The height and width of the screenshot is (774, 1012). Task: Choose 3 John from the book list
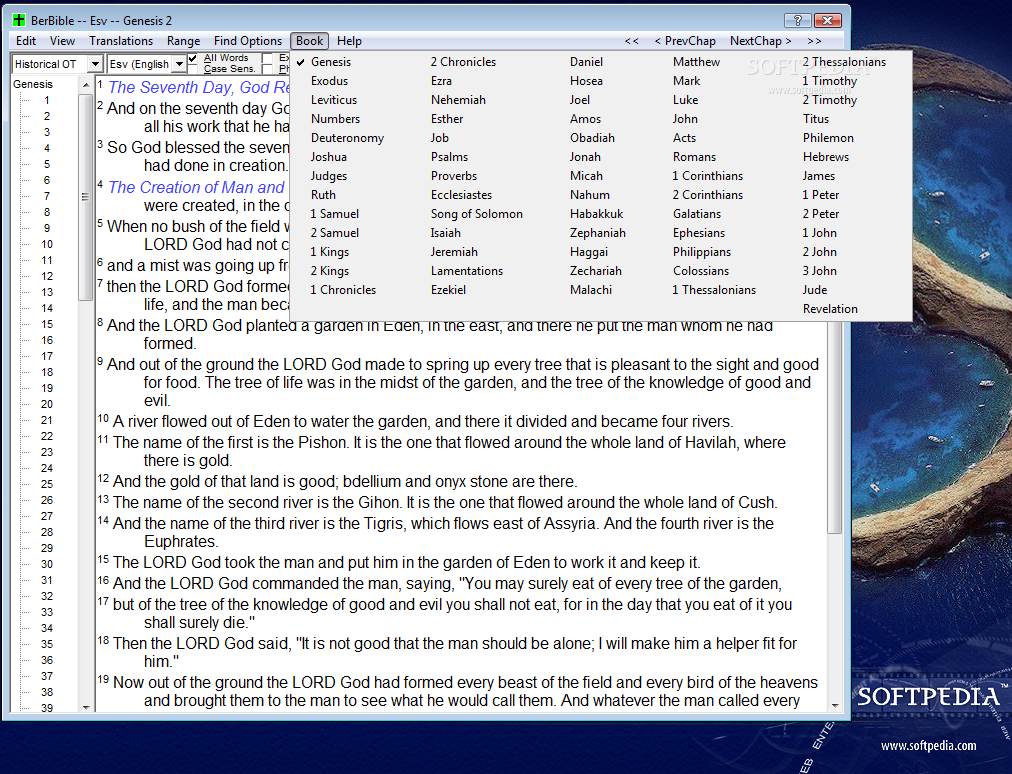point(819,271)
